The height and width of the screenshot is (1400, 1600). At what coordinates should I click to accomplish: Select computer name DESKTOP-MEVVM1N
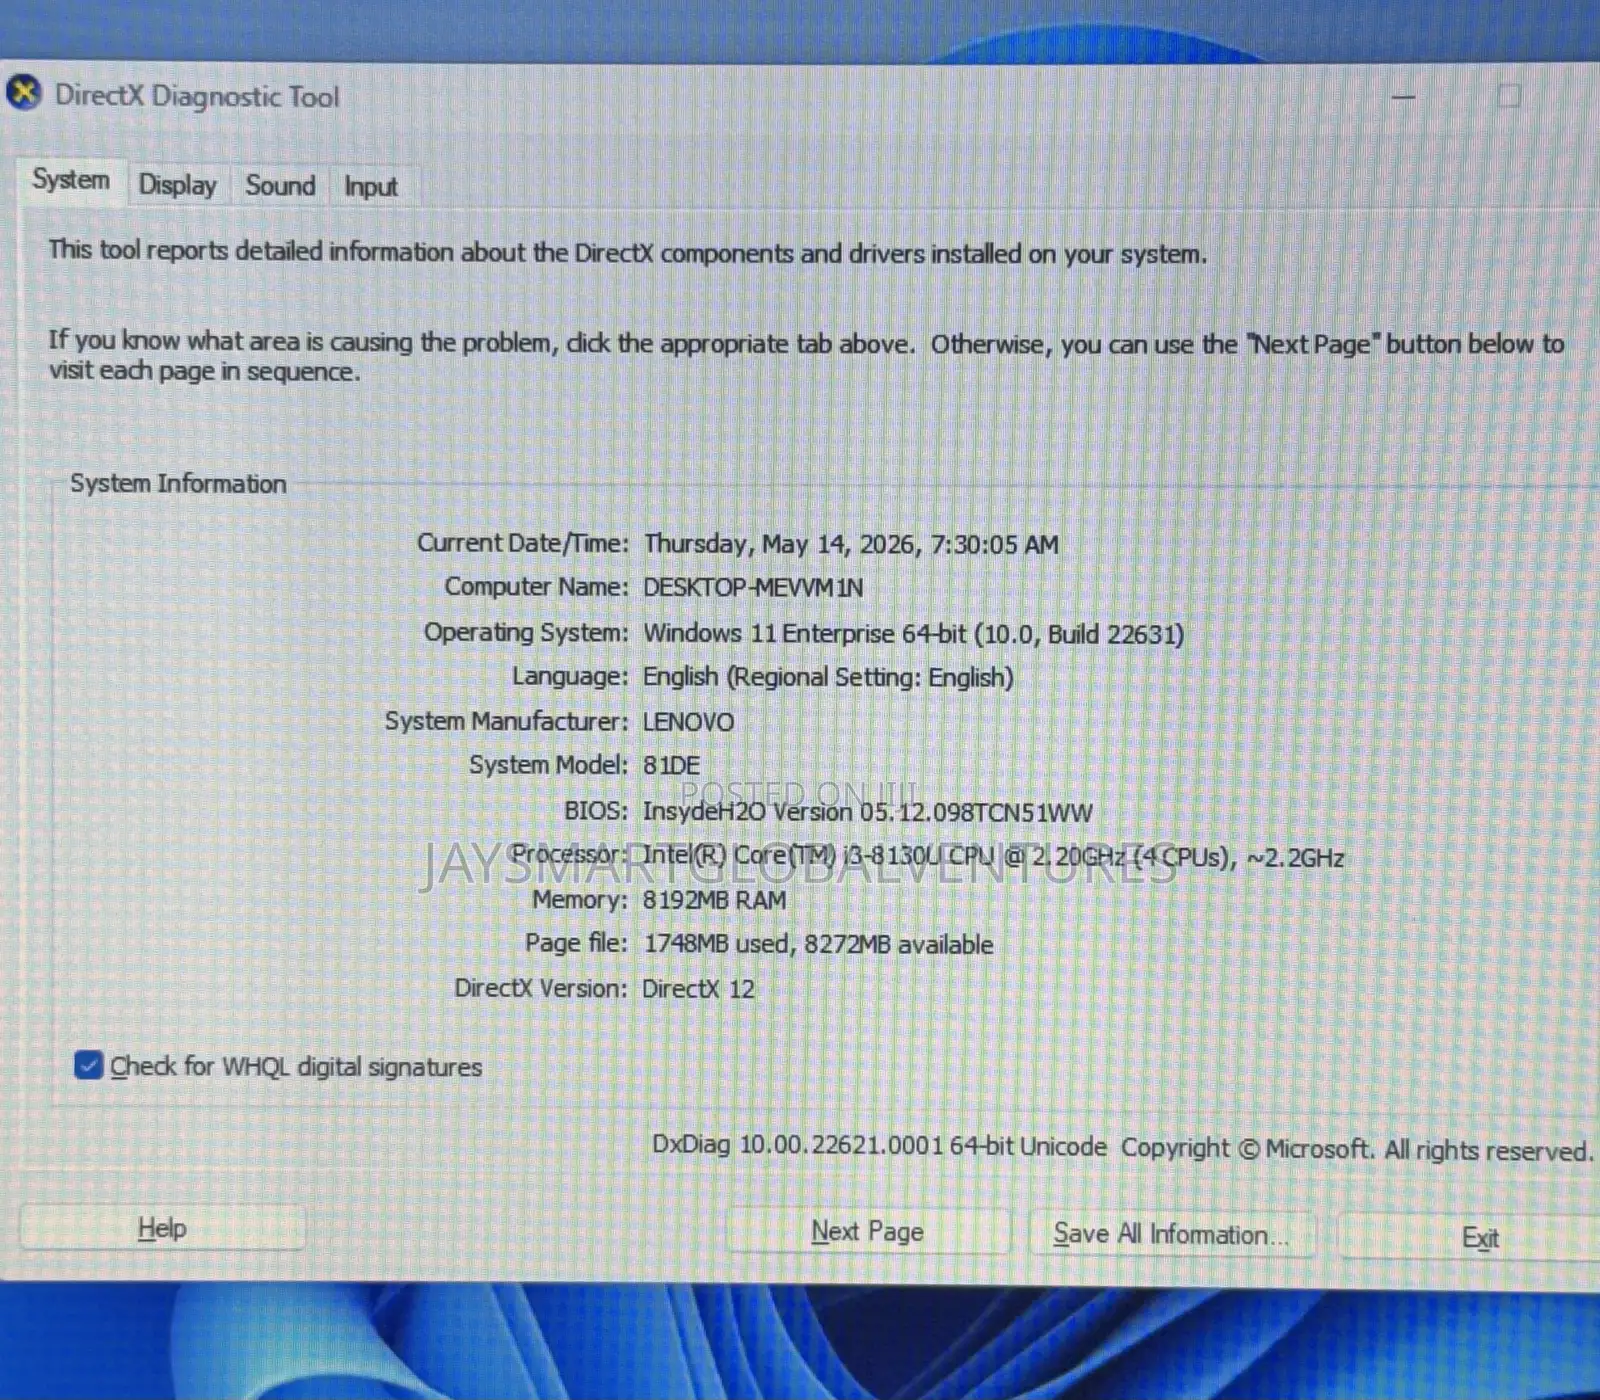point(753,587)
